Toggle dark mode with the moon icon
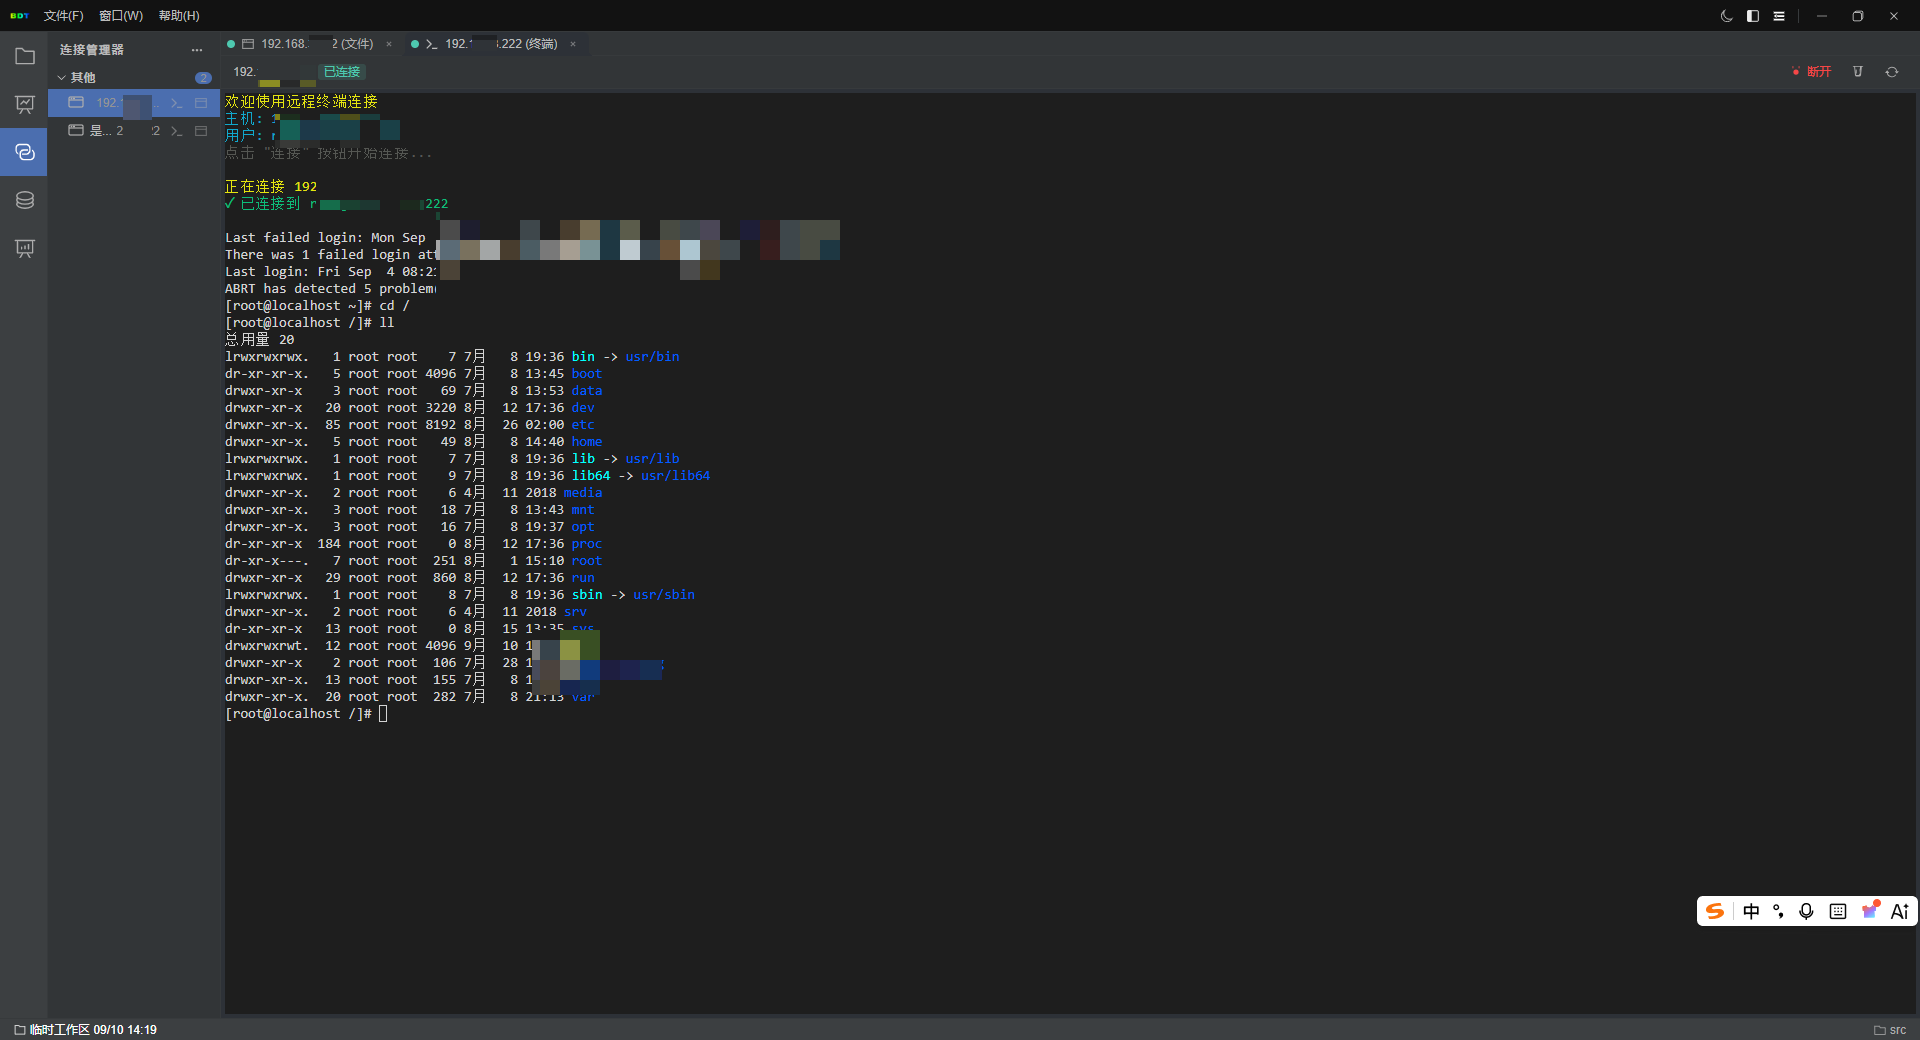Image resolution: width=1920 pixels, height=1040 pixels. pyautogui.click(x=1726, y=16)
